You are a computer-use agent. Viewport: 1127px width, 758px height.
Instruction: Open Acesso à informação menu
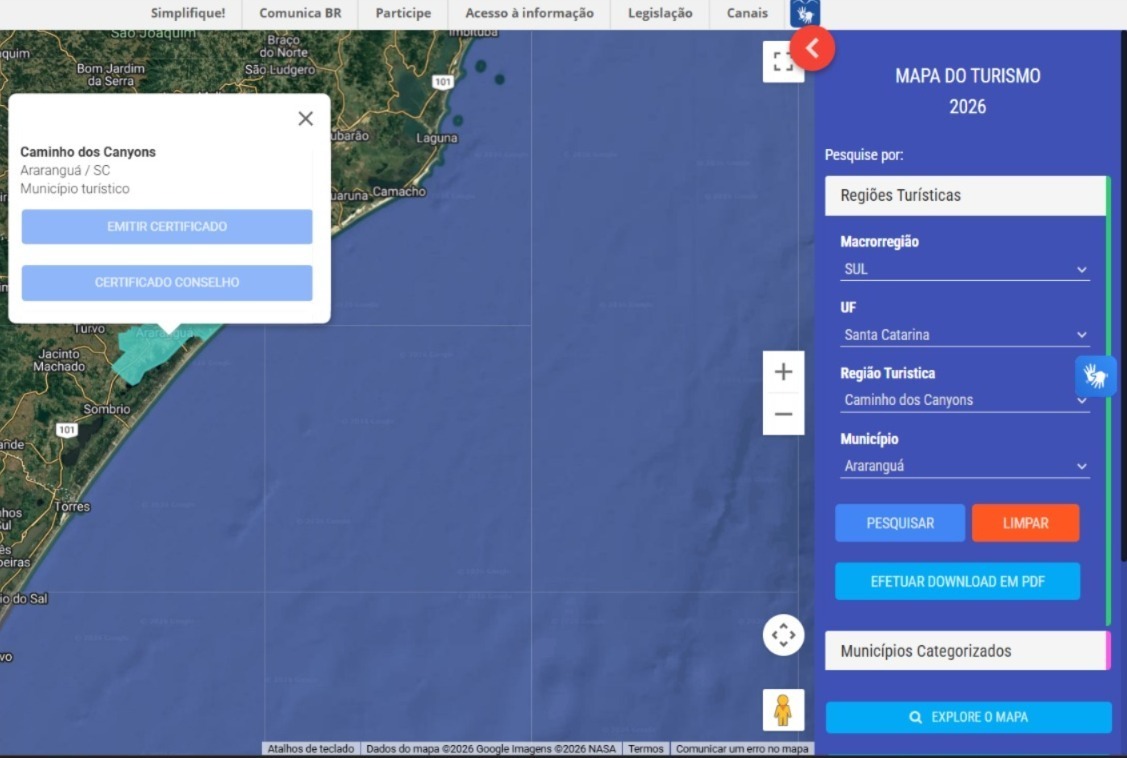click(529, 13)
